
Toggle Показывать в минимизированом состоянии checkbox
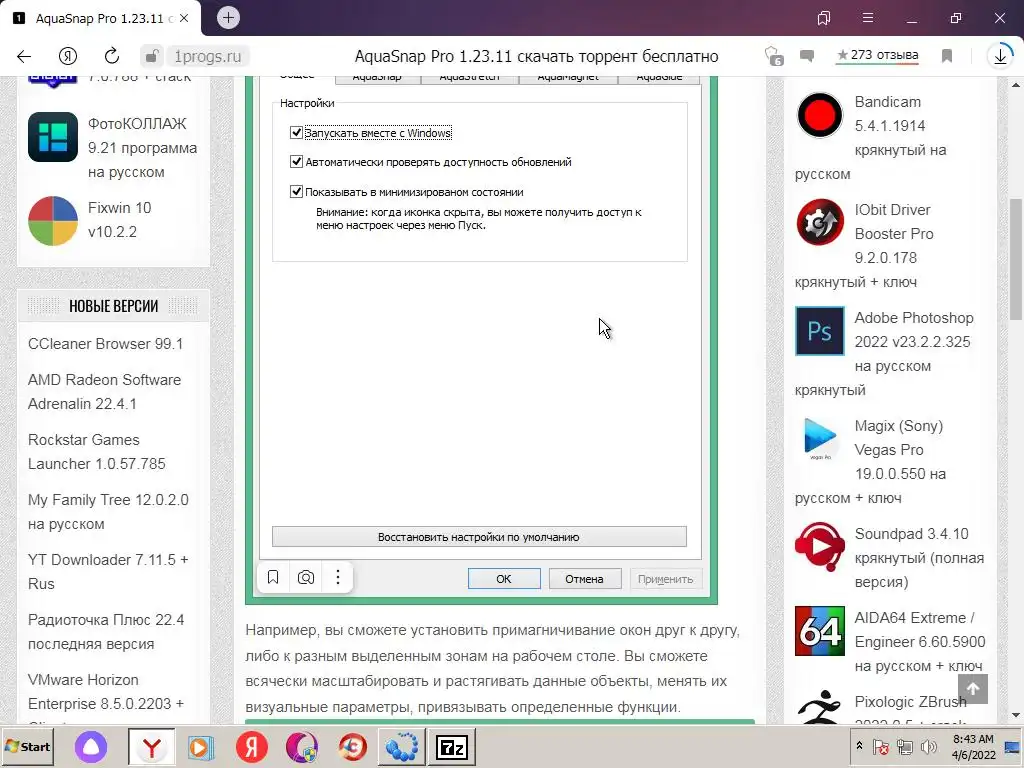point(296,191)
